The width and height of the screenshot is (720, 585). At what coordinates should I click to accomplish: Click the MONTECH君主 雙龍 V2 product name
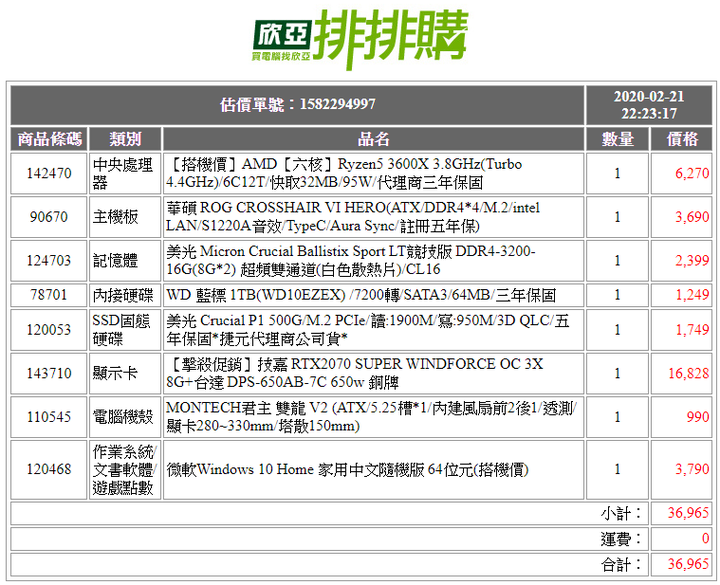[x=371, y=417]
